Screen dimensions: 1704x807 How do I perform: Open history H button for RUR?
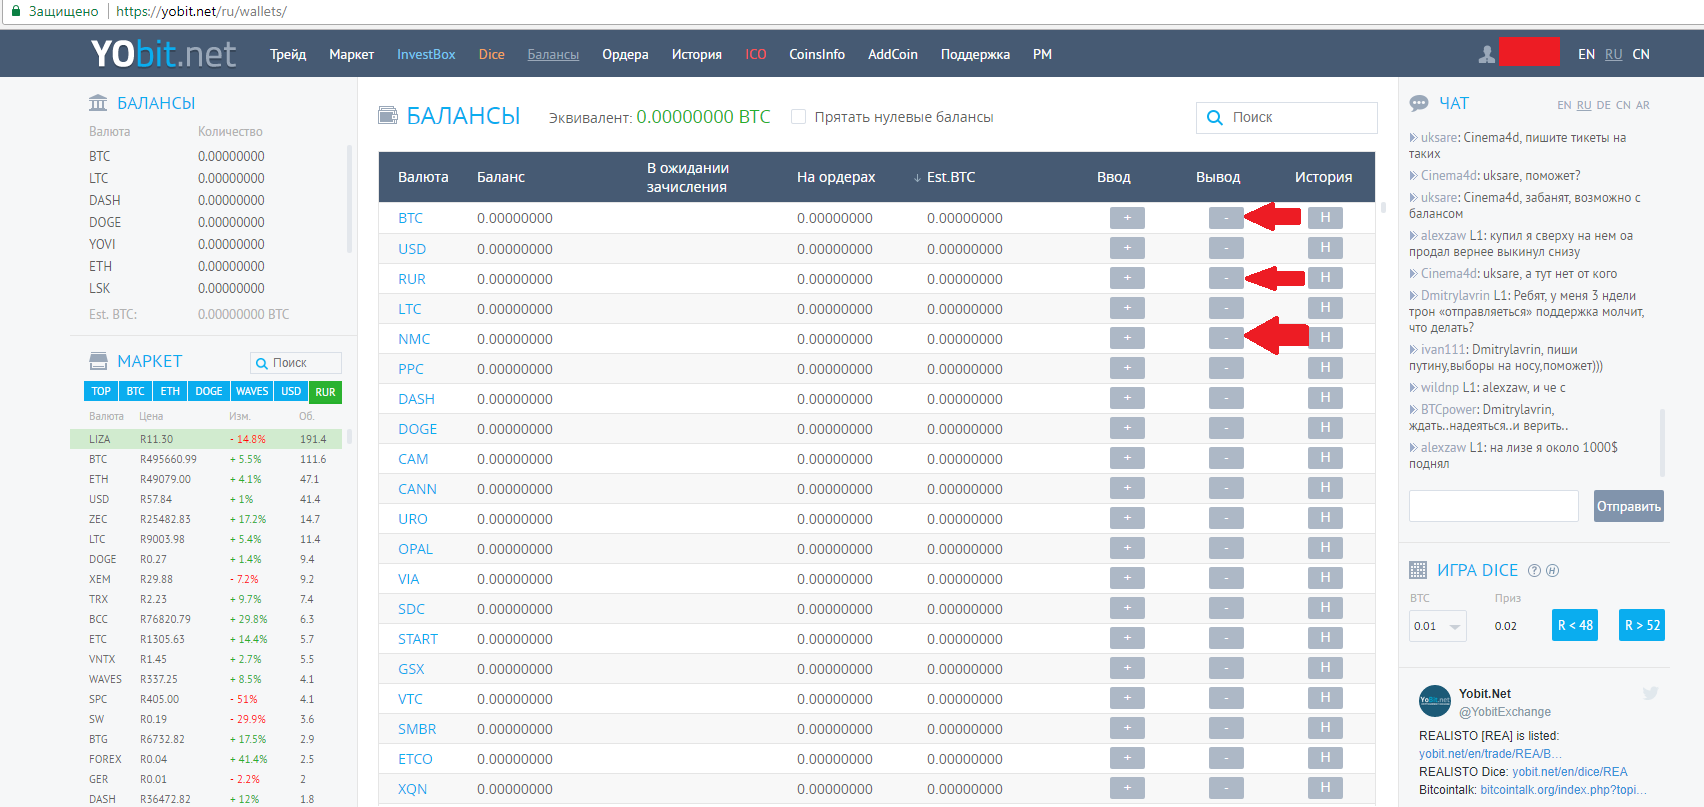coord(1325,278)
